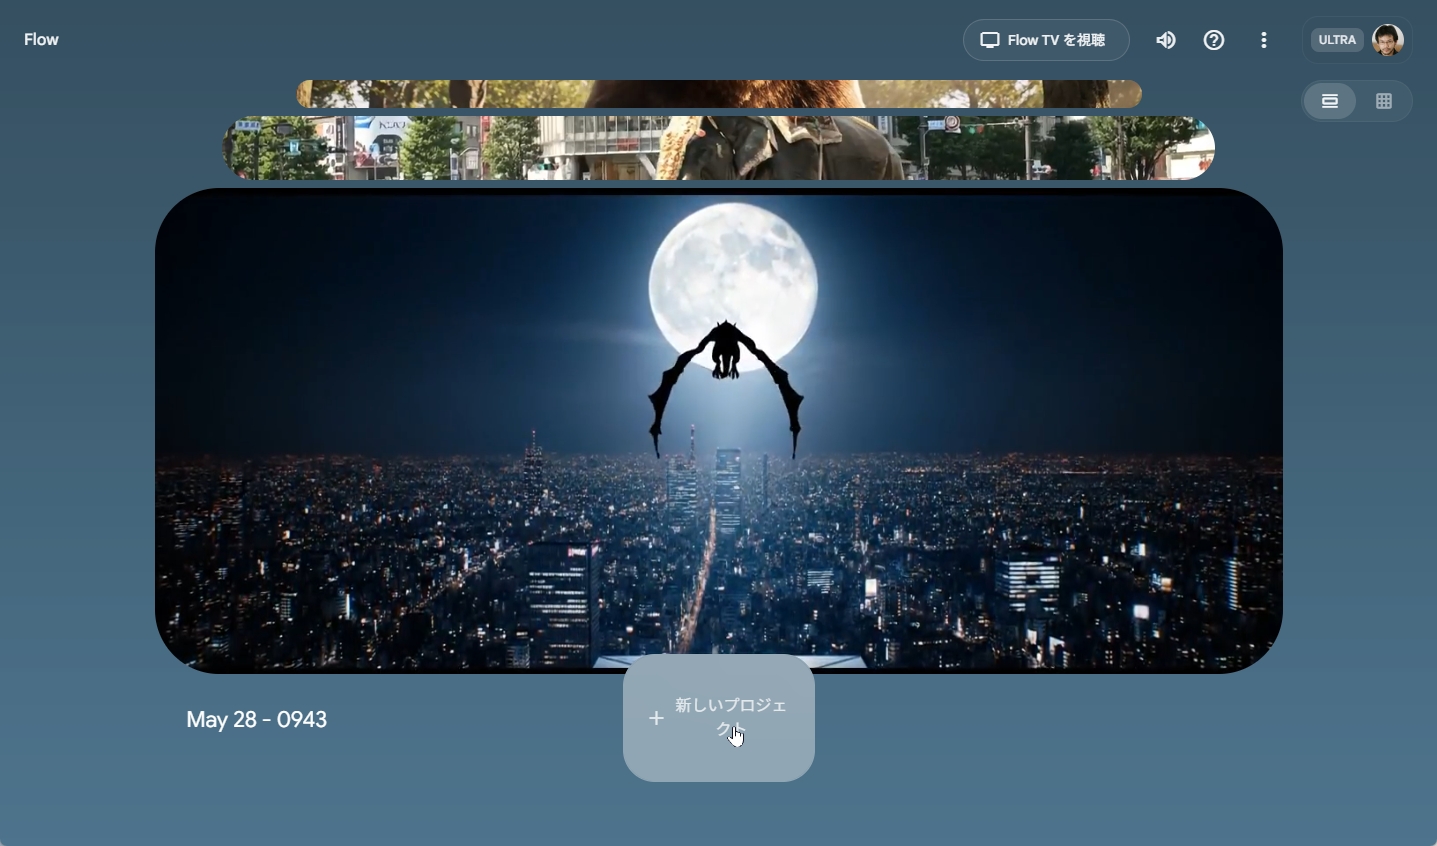Select the street scene project strip

coord(718,148)
